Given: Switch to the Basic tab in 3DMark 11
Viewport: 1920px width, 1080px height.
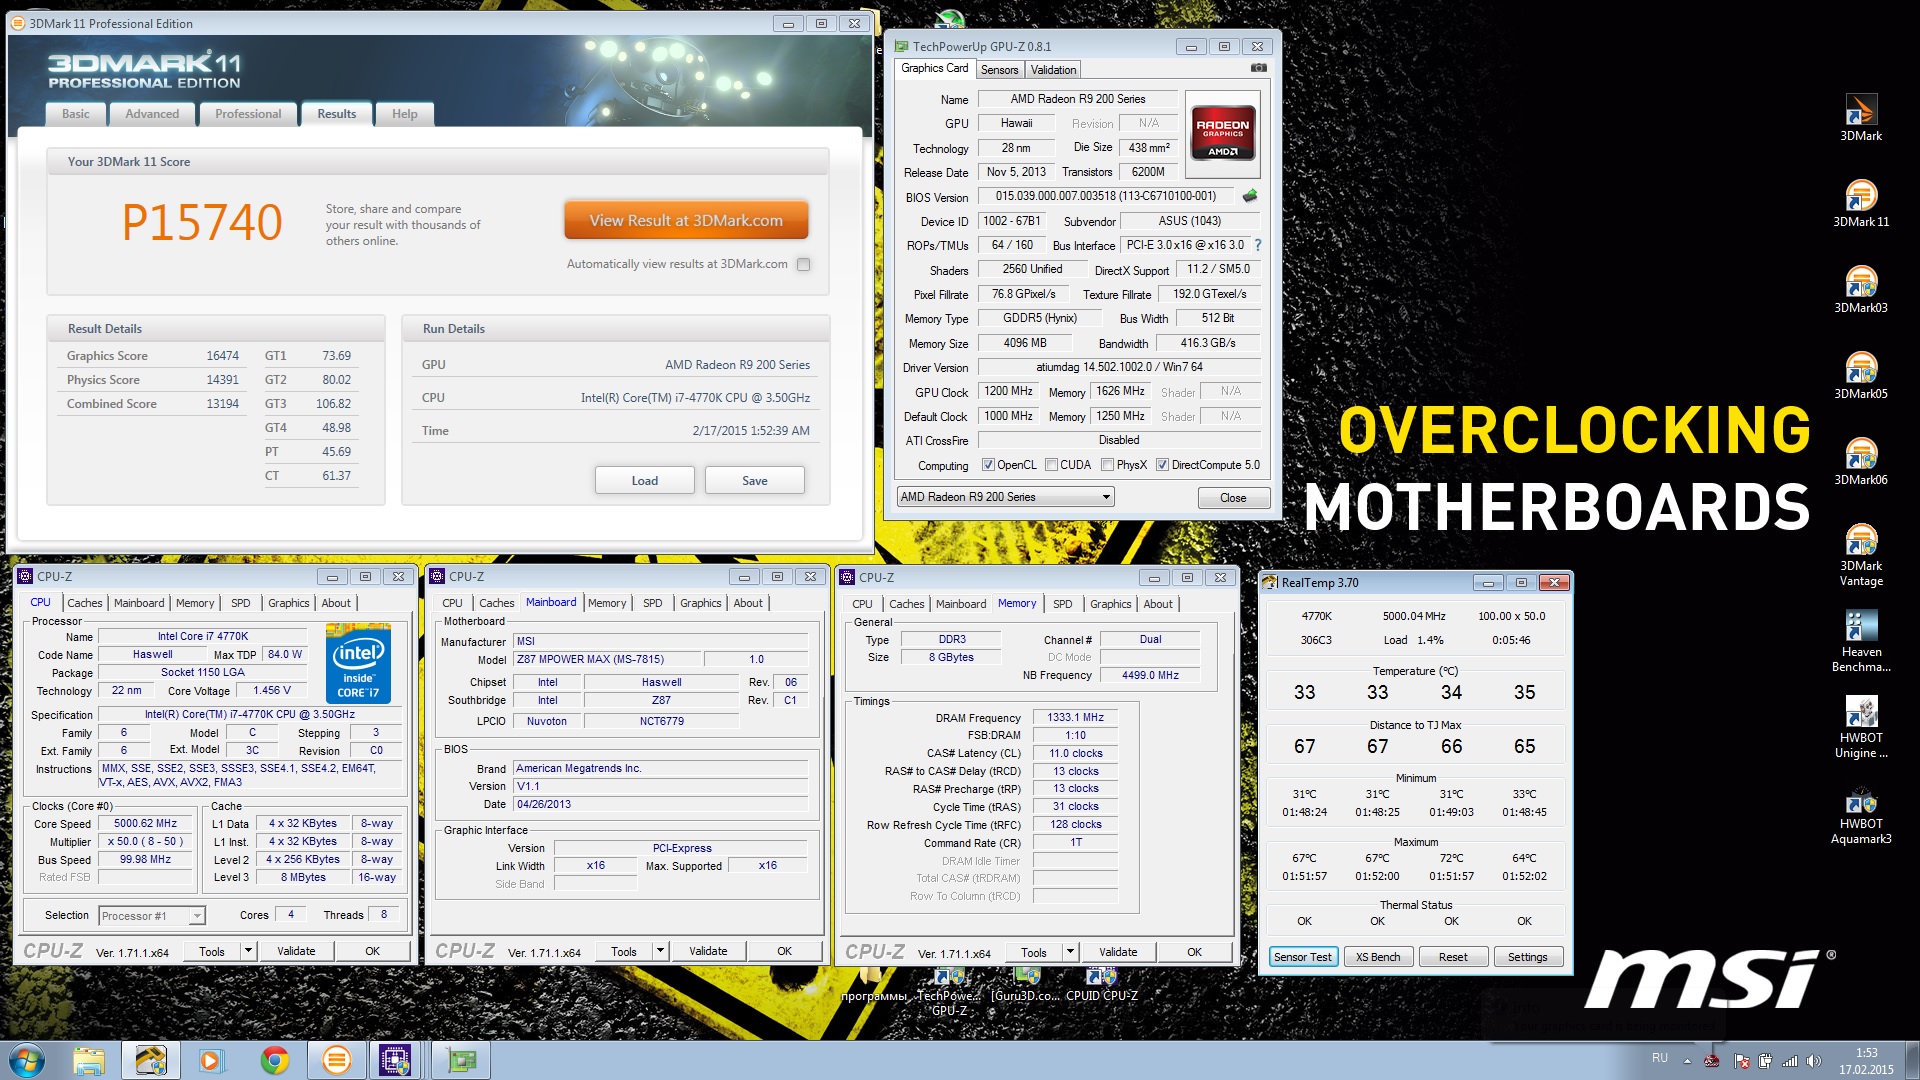Looking at the screenshot, I should click(x=76, y=114).
